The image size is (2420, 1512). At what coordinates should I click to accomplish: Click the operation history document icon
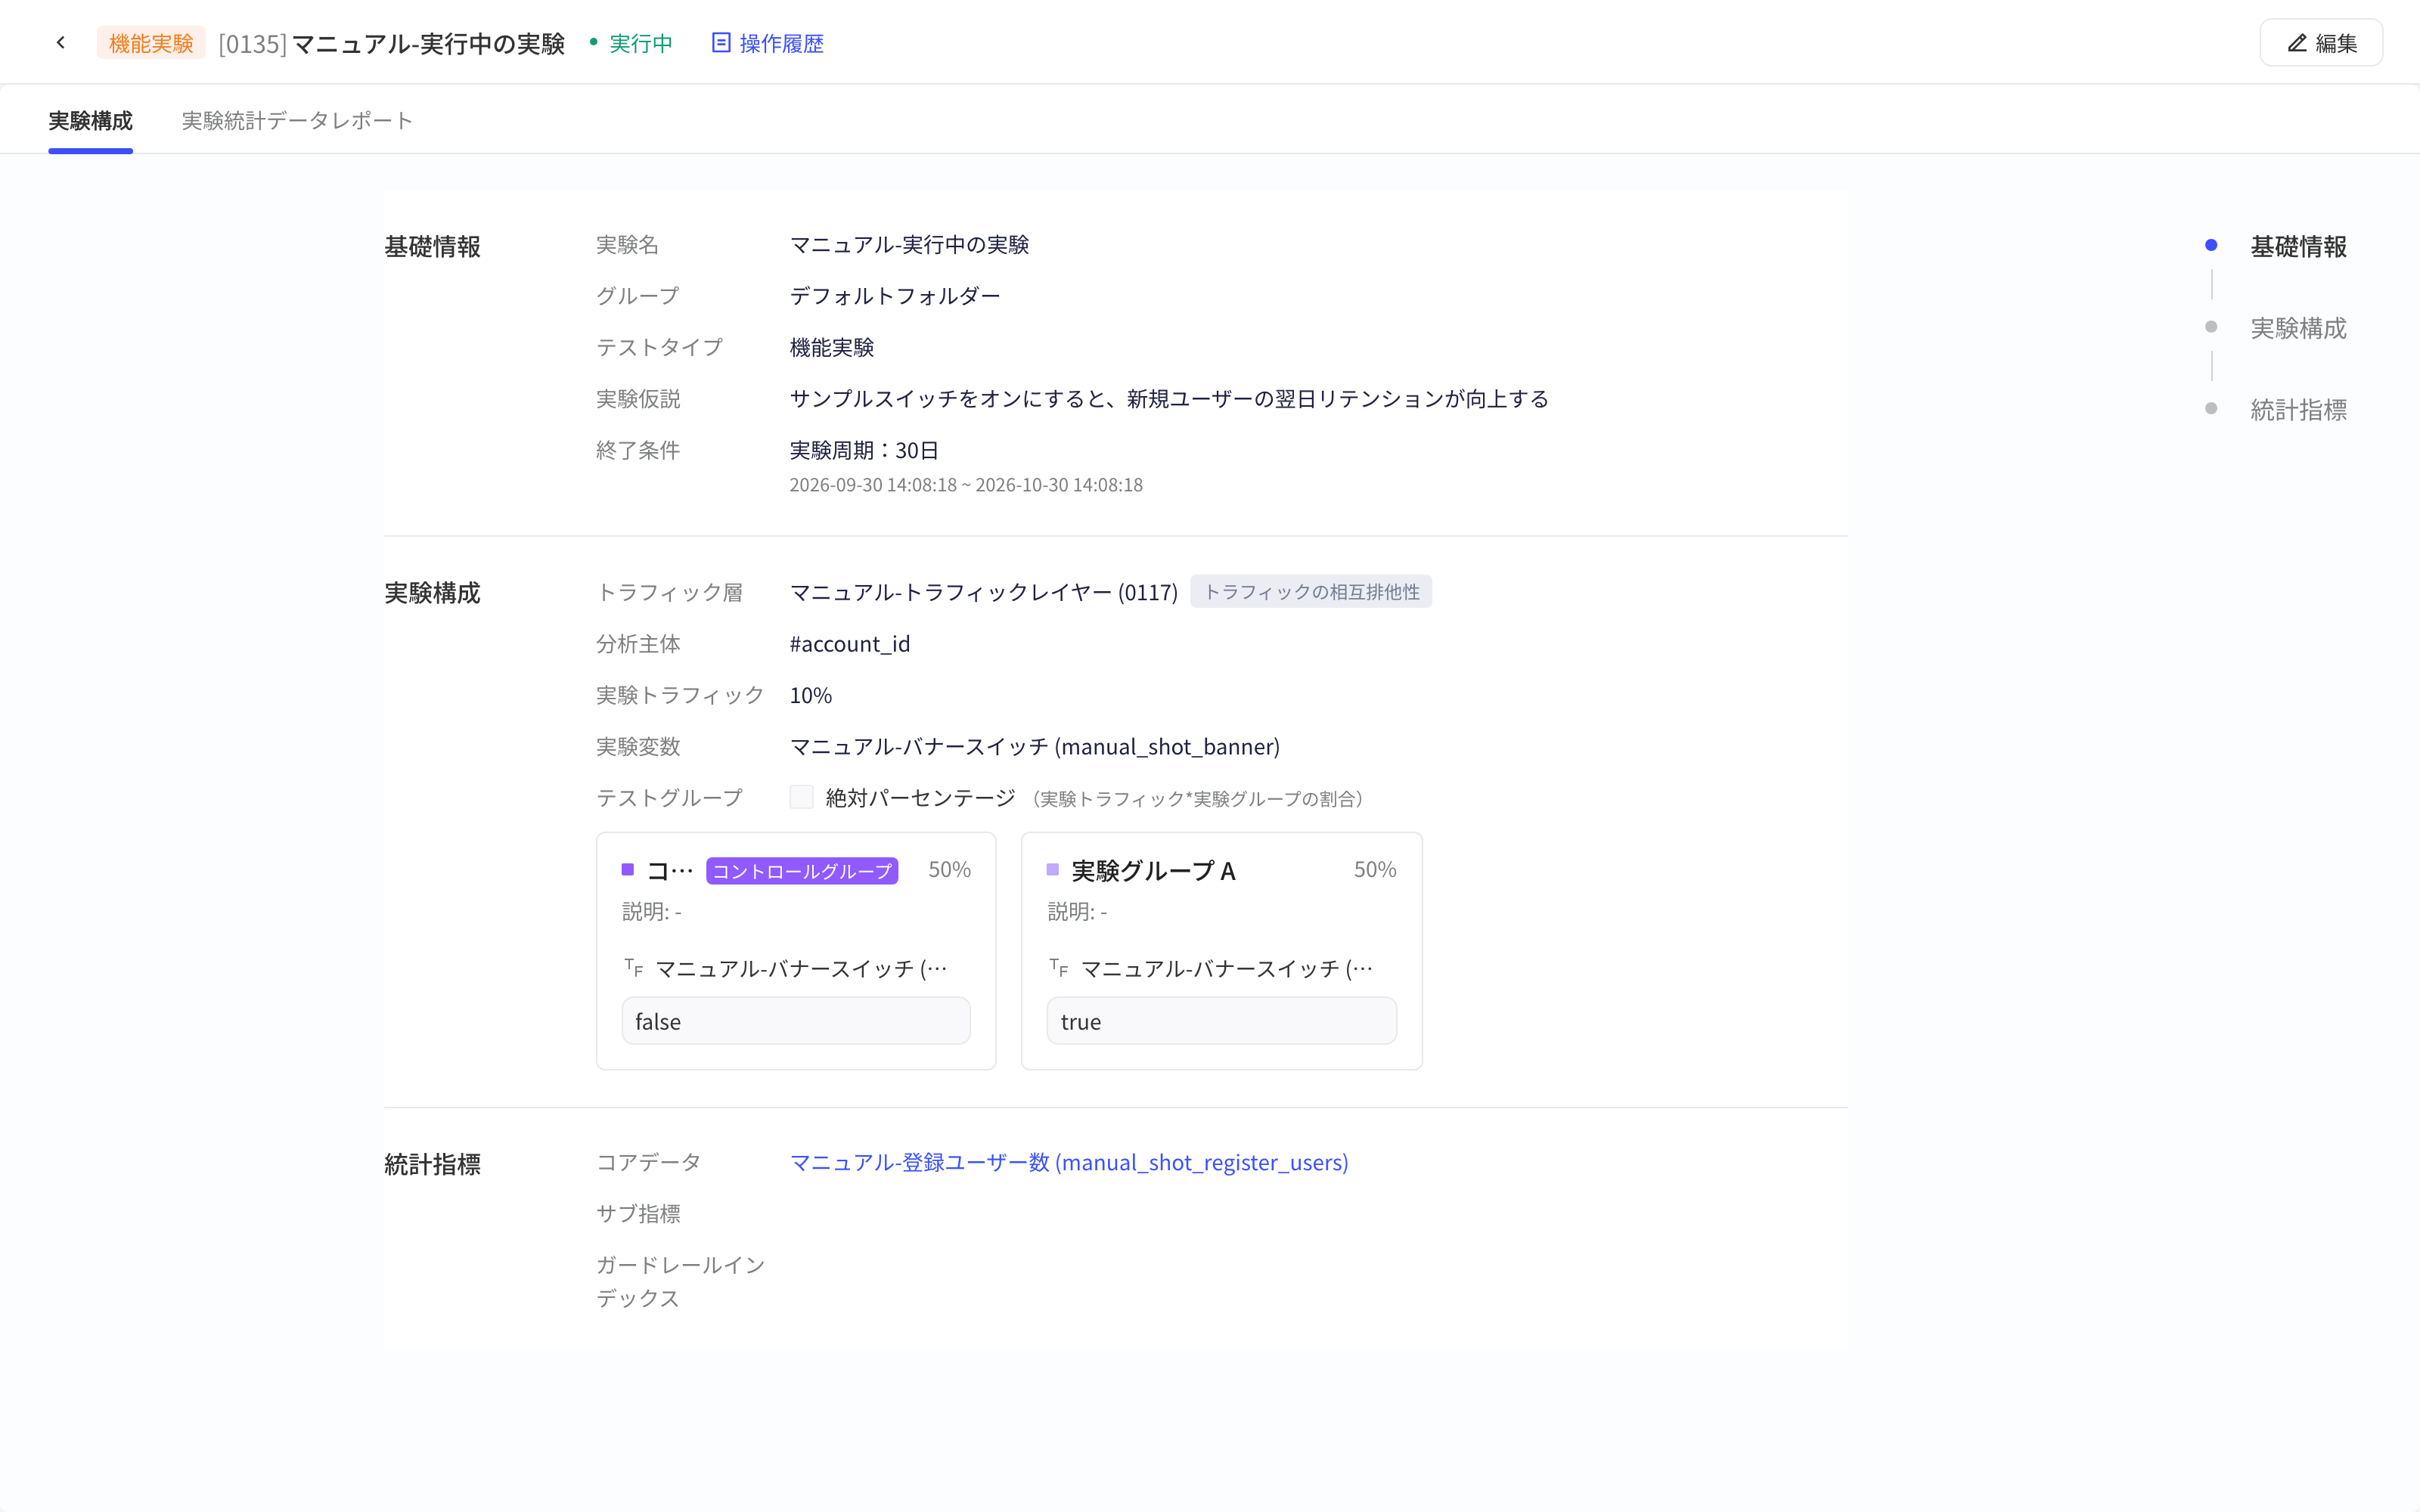click(721, 42)
